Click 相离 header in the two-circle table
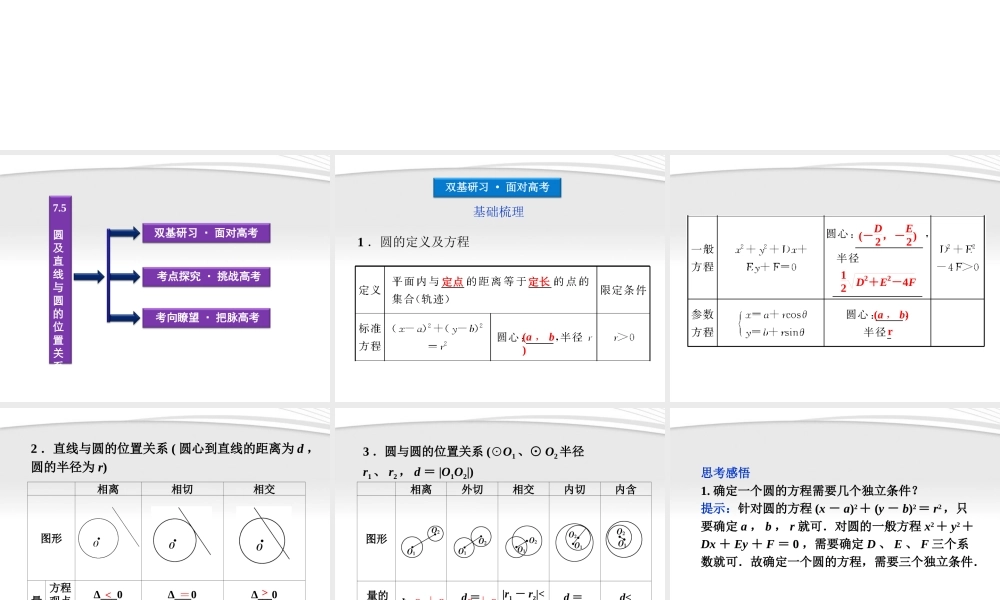The image size is (1000, 600). [x=421, y=489]
